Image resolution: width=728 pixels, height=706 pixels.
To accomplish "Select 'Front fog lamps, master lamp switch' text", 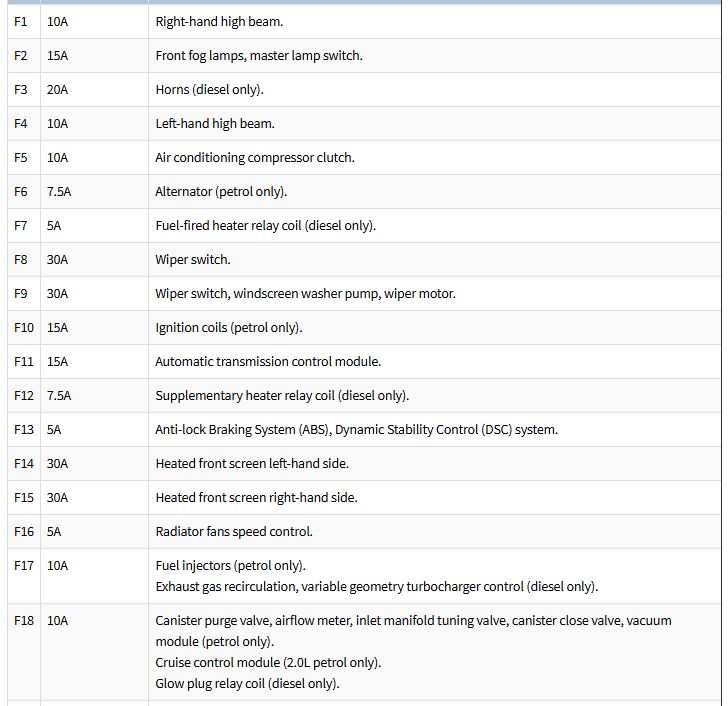I will [258, 55].
